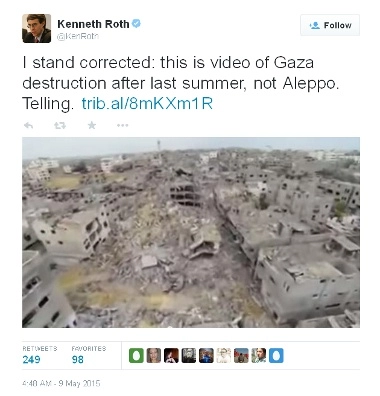
Task: Open the trib.al/8mKXm1R link
Action: pos(147,104)
